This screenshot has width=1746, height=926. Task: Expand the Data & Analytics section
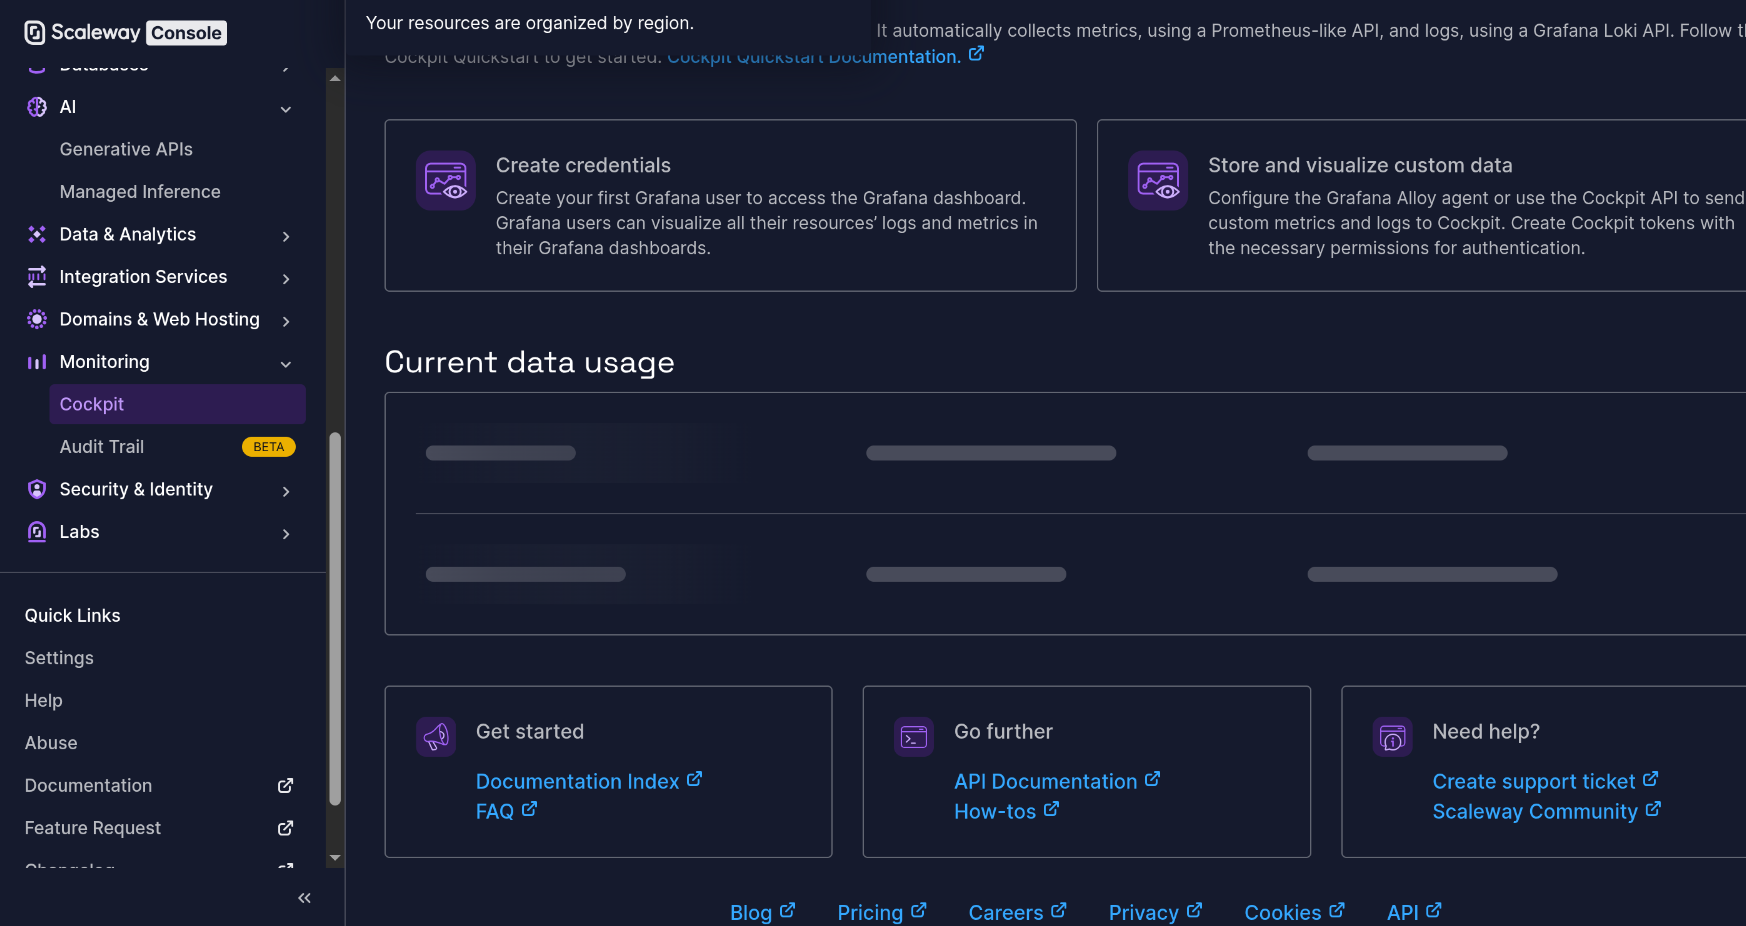pyautogui.click(x=286, y=236)
